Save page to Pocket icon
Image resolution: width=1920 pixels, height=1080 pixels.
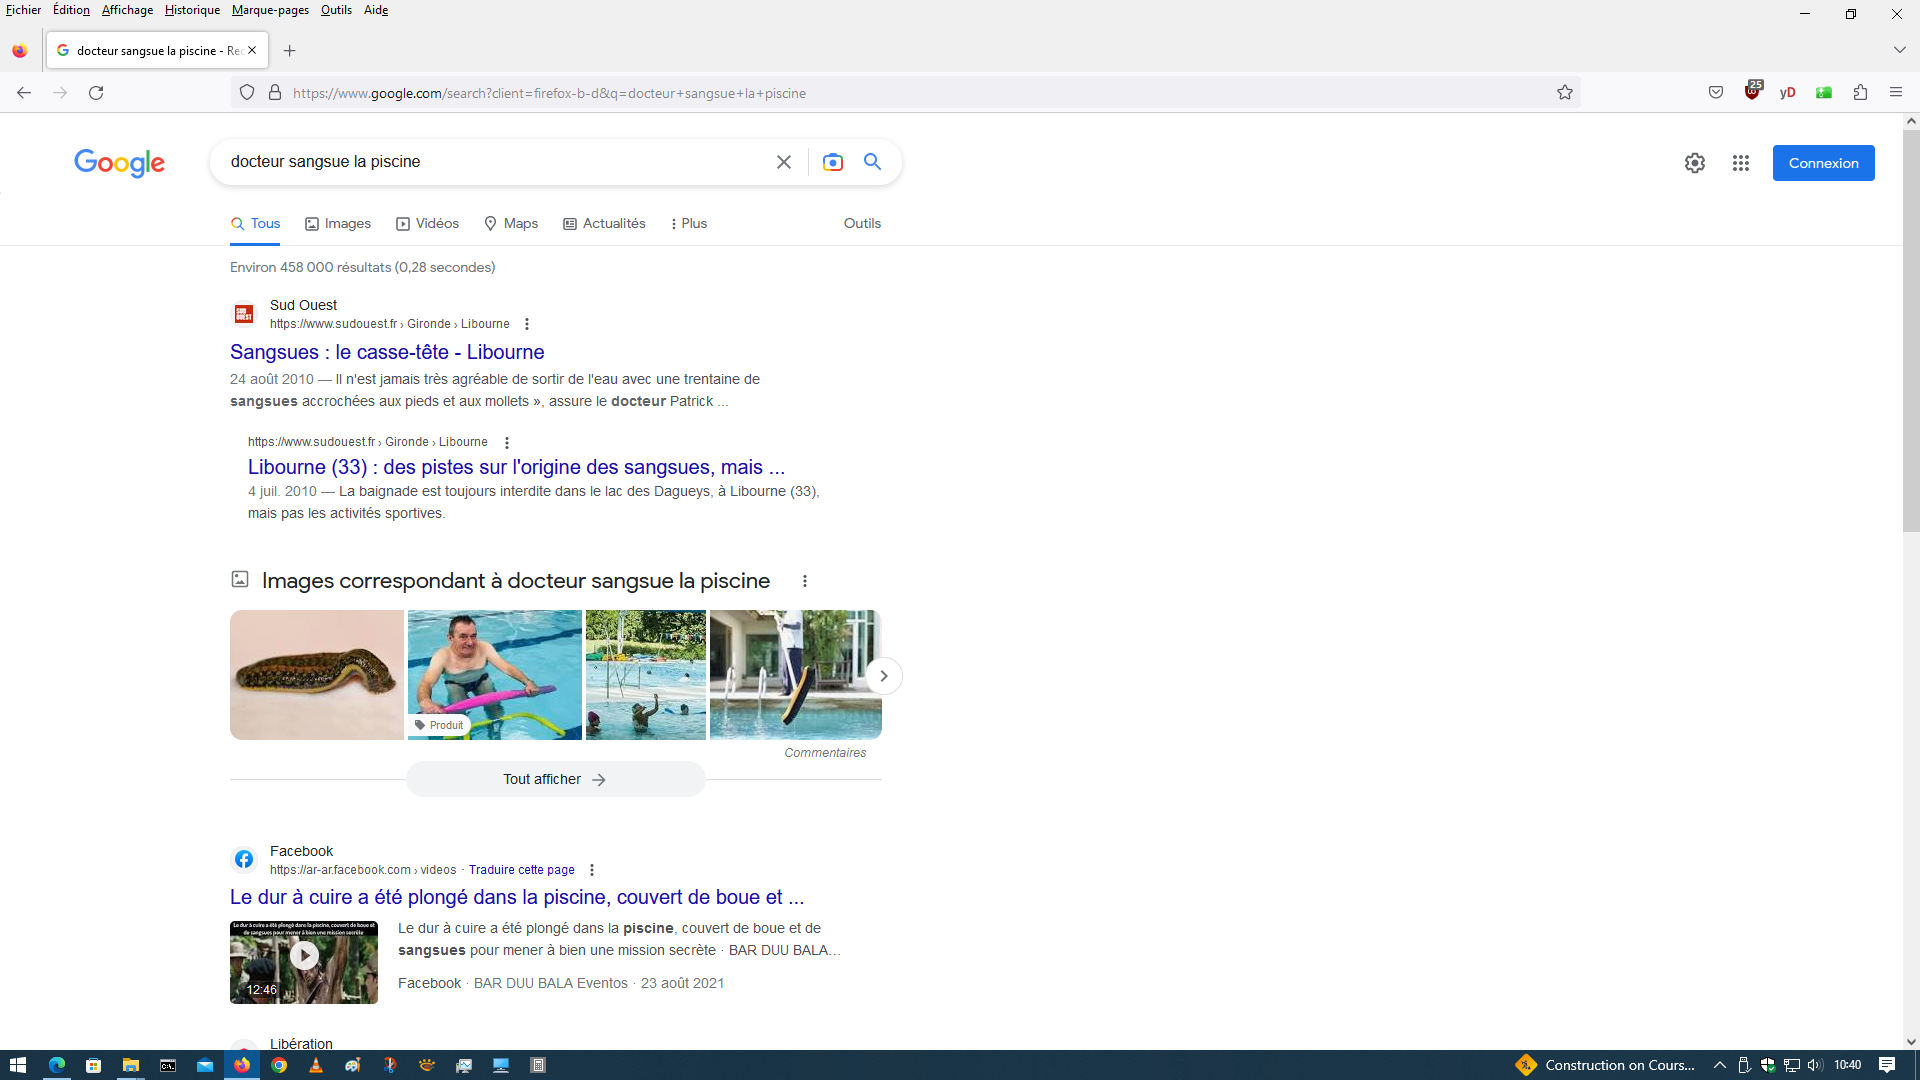(1716, 93)
